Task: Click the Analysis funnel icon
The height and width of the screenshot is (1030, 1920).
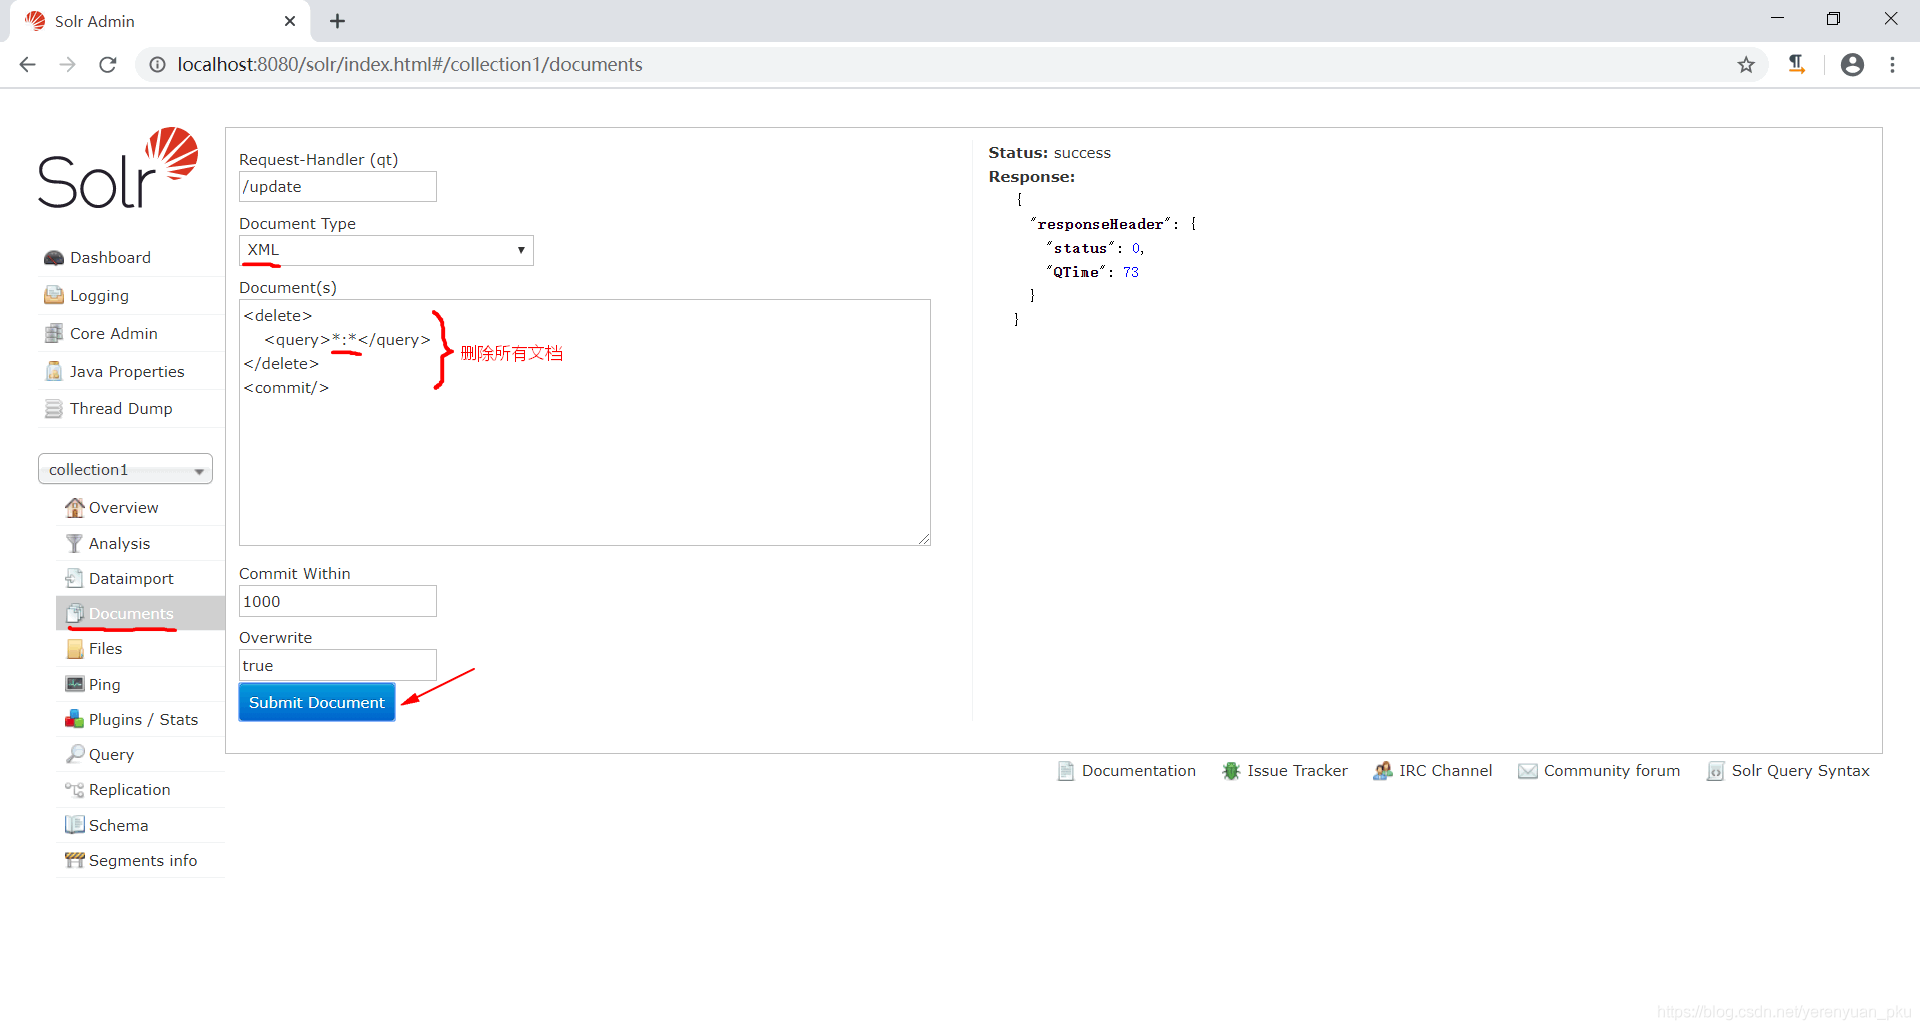Action: coord(74,543)
